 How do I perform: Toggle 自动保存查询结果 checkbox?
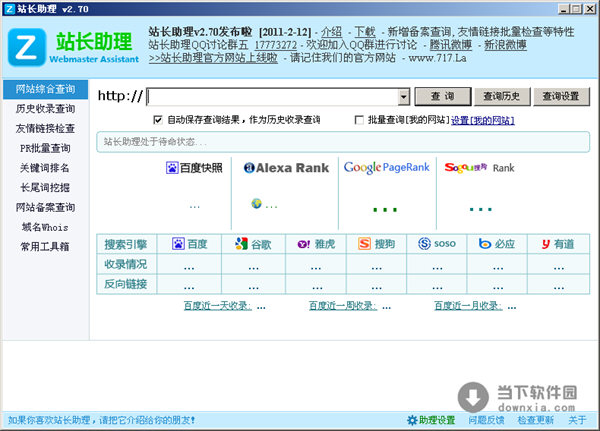[x=158, y=120]
